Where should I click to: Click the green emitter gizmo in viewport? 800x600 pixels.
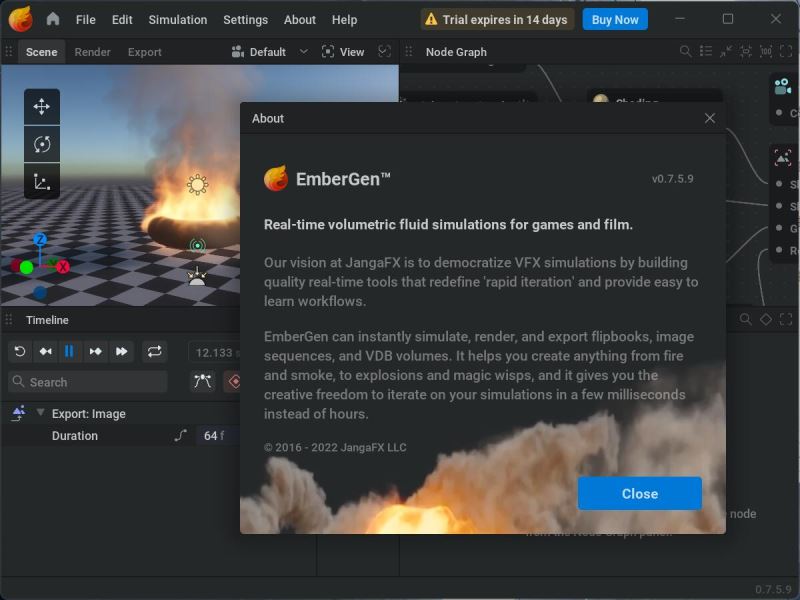tap(197, 245)
